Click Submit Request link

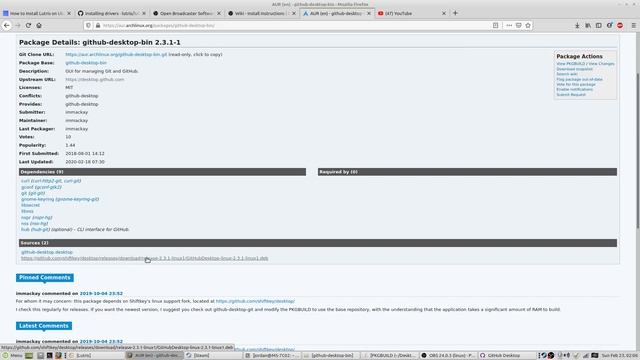(x=571, y=94)
